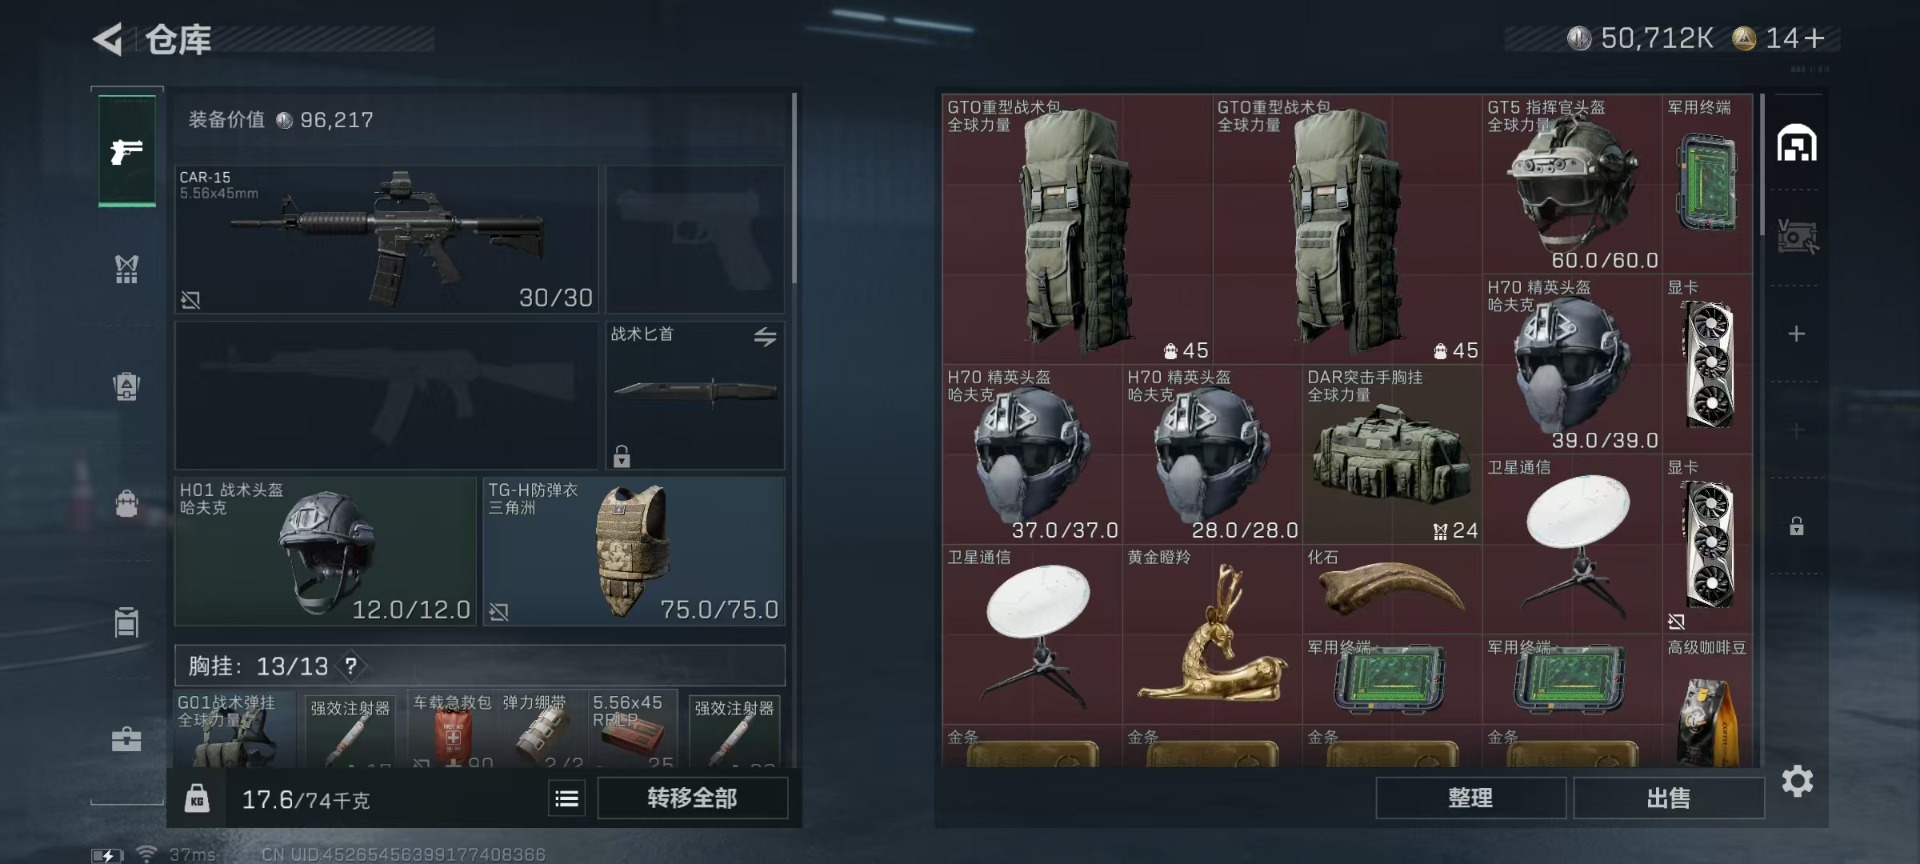Open the briefcase category in sidebar

point(126,740)
